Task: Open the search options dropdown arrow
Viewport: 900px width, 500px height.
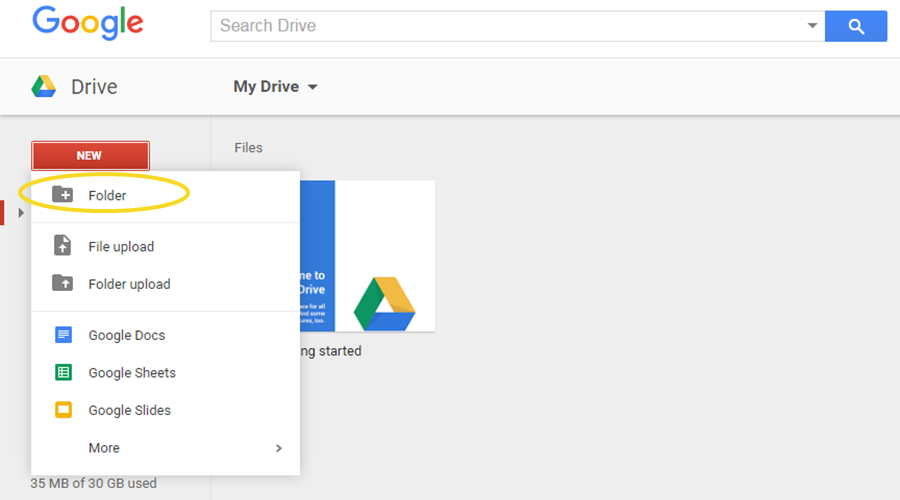Action: [x=812, y=26]
